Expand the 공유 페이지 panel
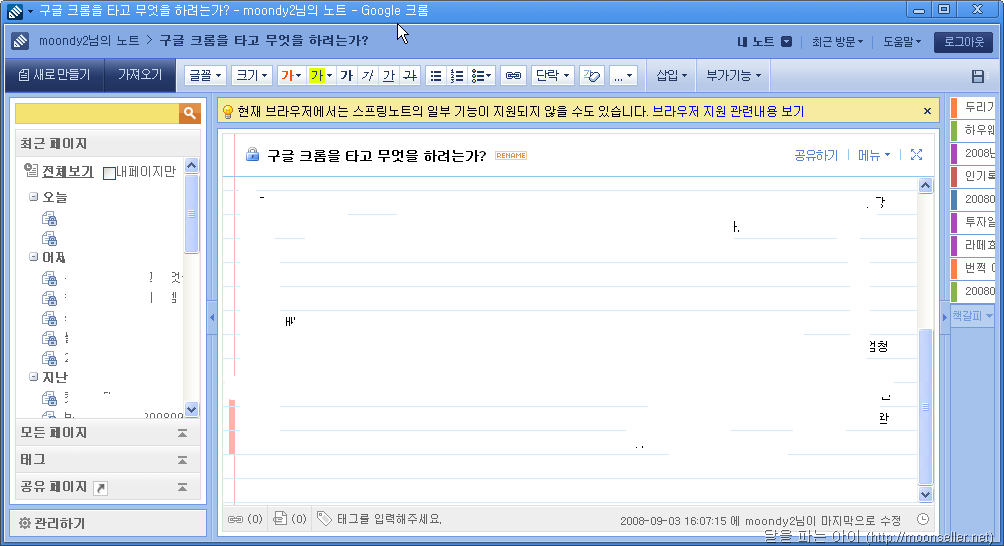Screen dimensions: 1004x546 click(x=182, y=487)
